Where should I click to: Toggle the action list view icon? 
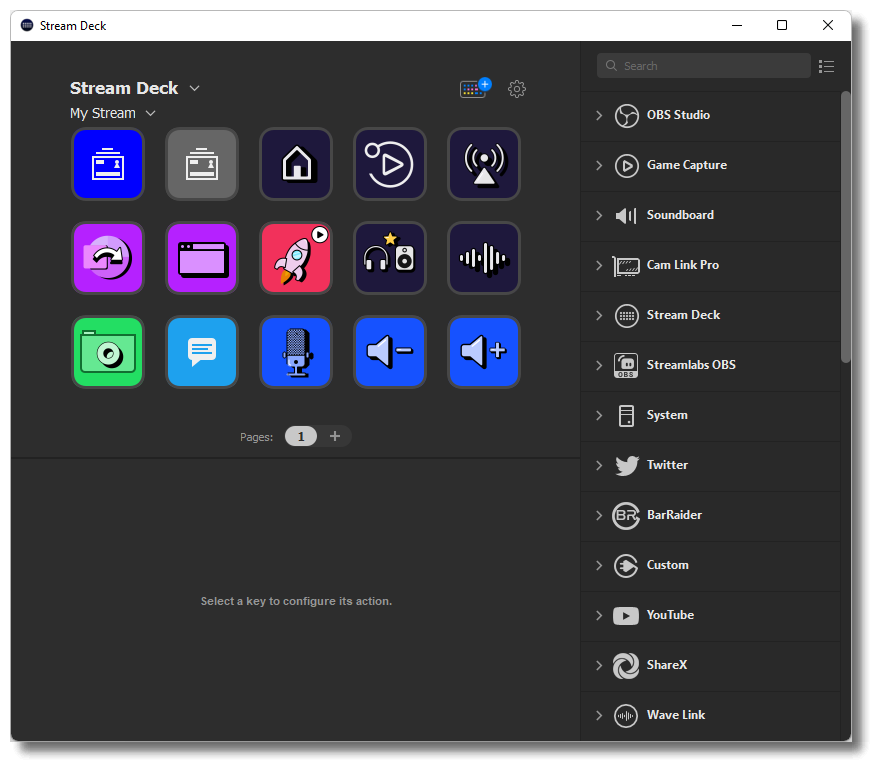pyautogui.click(x=826, y=67)
